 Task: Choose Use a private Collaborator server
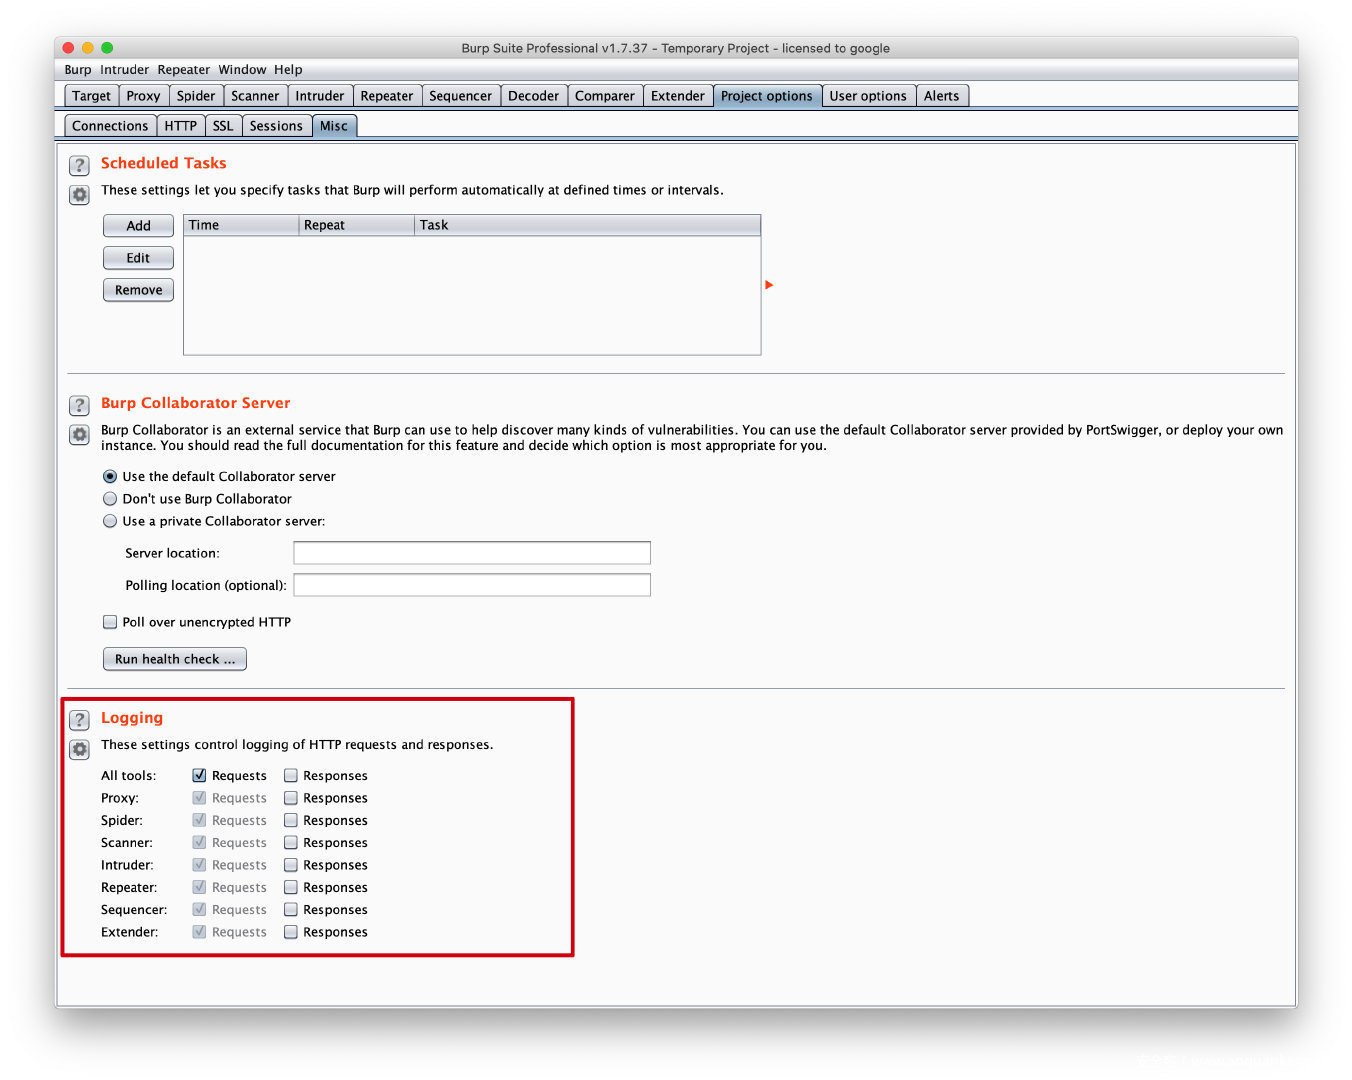pyautogui.click(x=111, y=521)
